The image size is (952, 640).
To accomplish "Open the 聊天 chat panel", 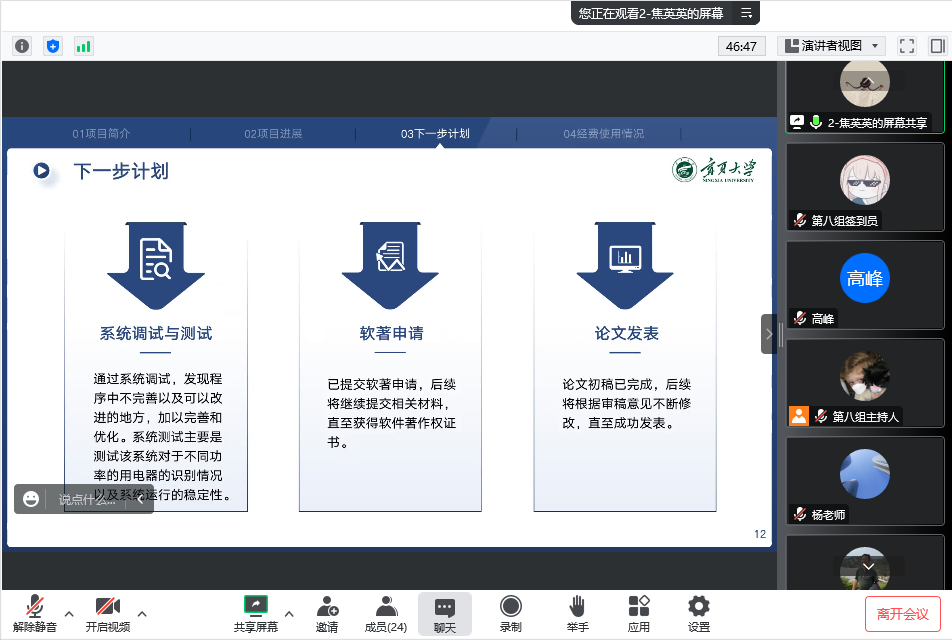I will point(444,614).
